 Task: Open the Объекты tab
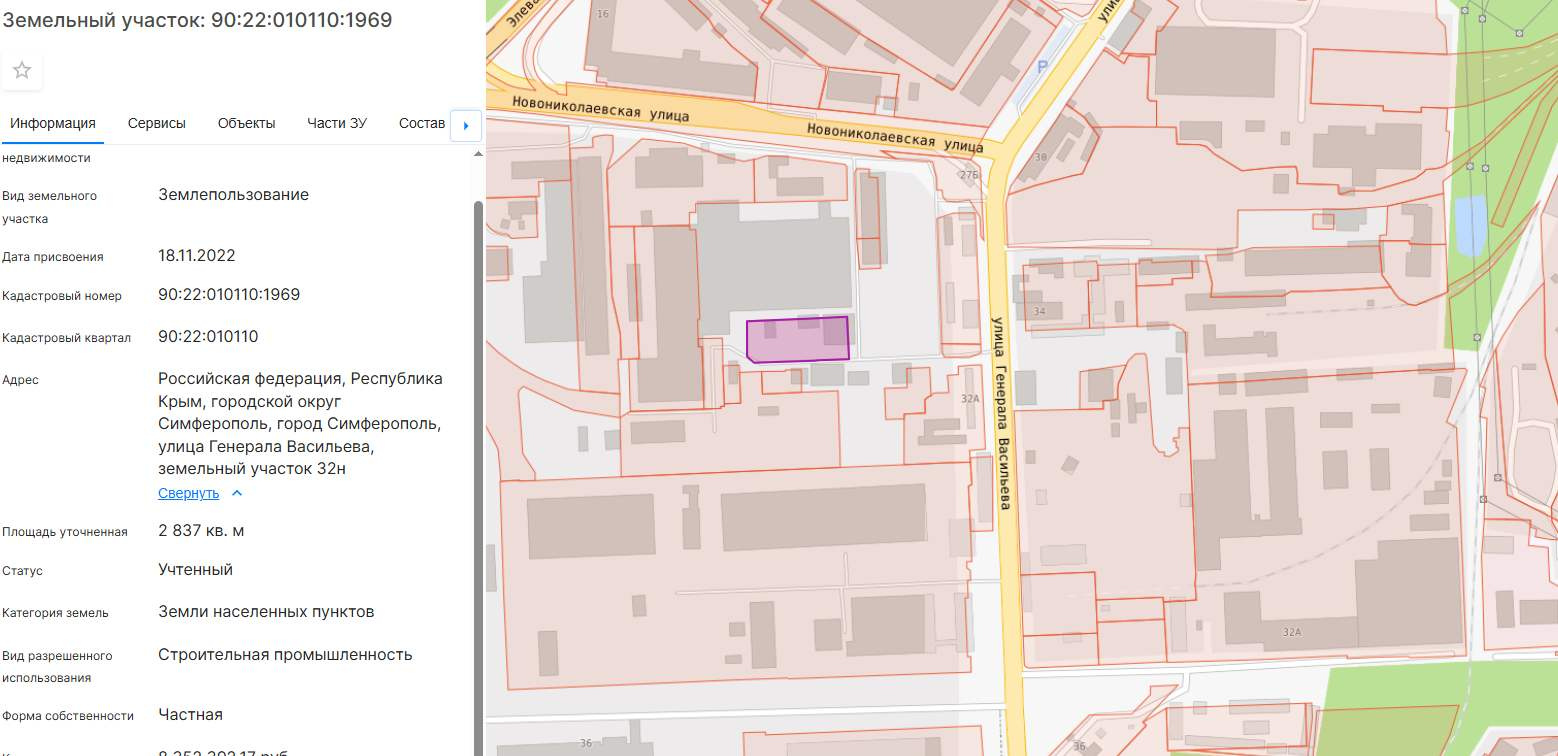pyautogui.click(x=246, y=123)
